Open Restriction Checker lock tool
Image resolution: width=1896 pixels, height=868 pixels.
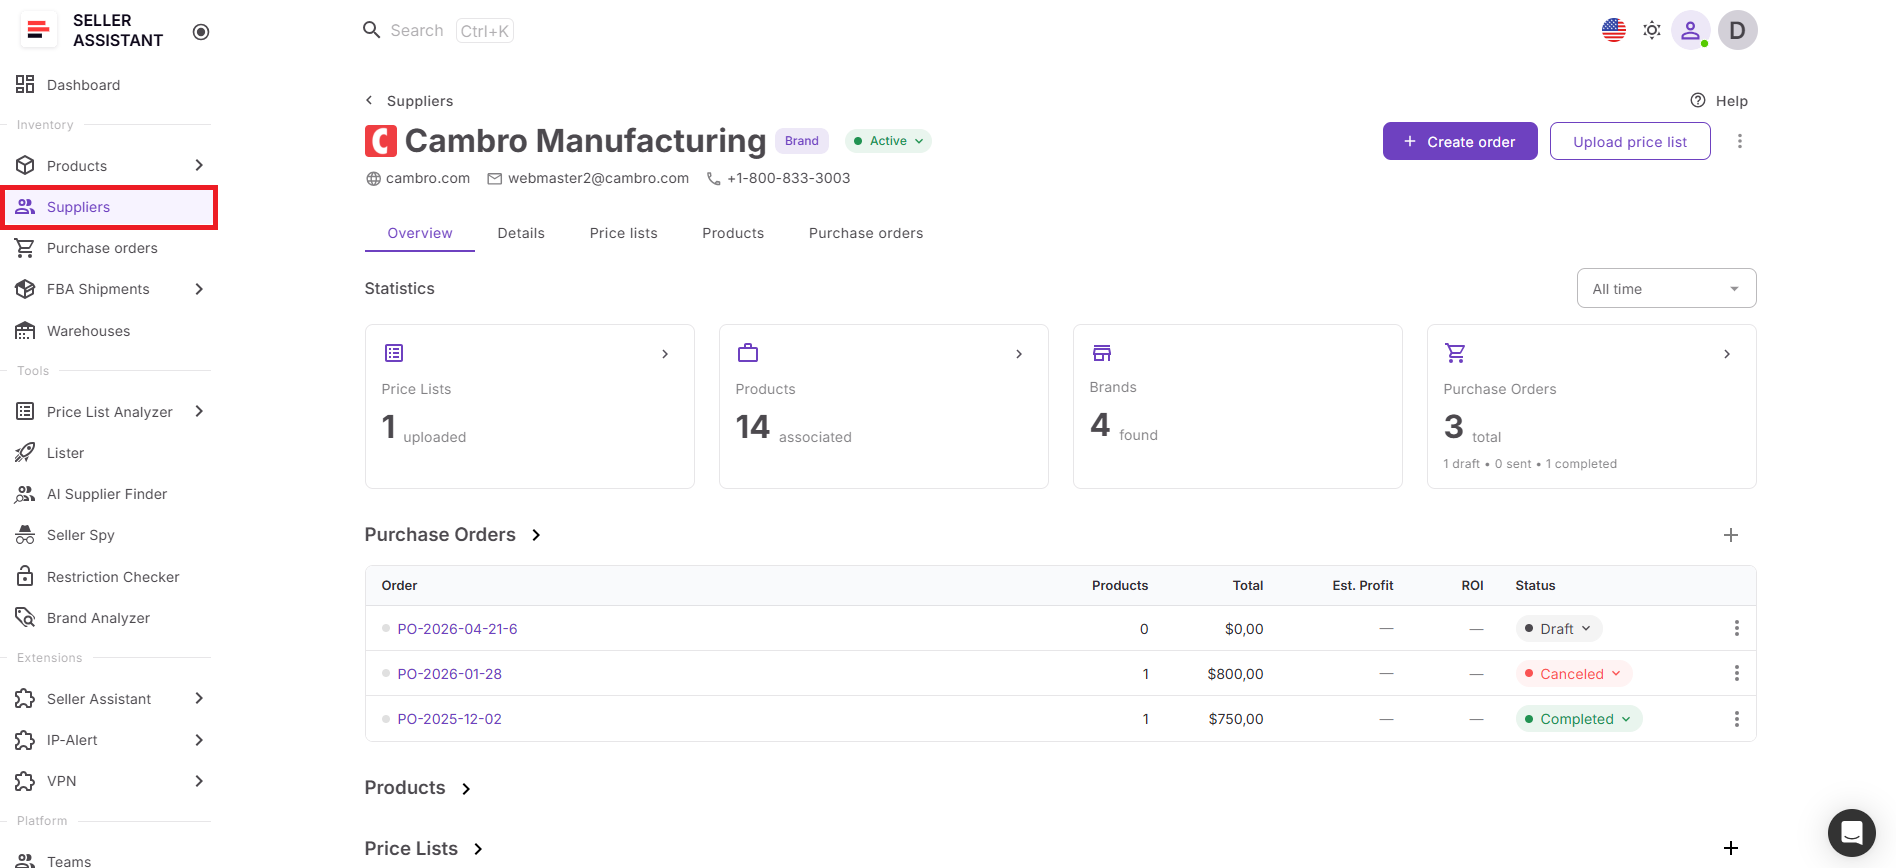[113, 577]
